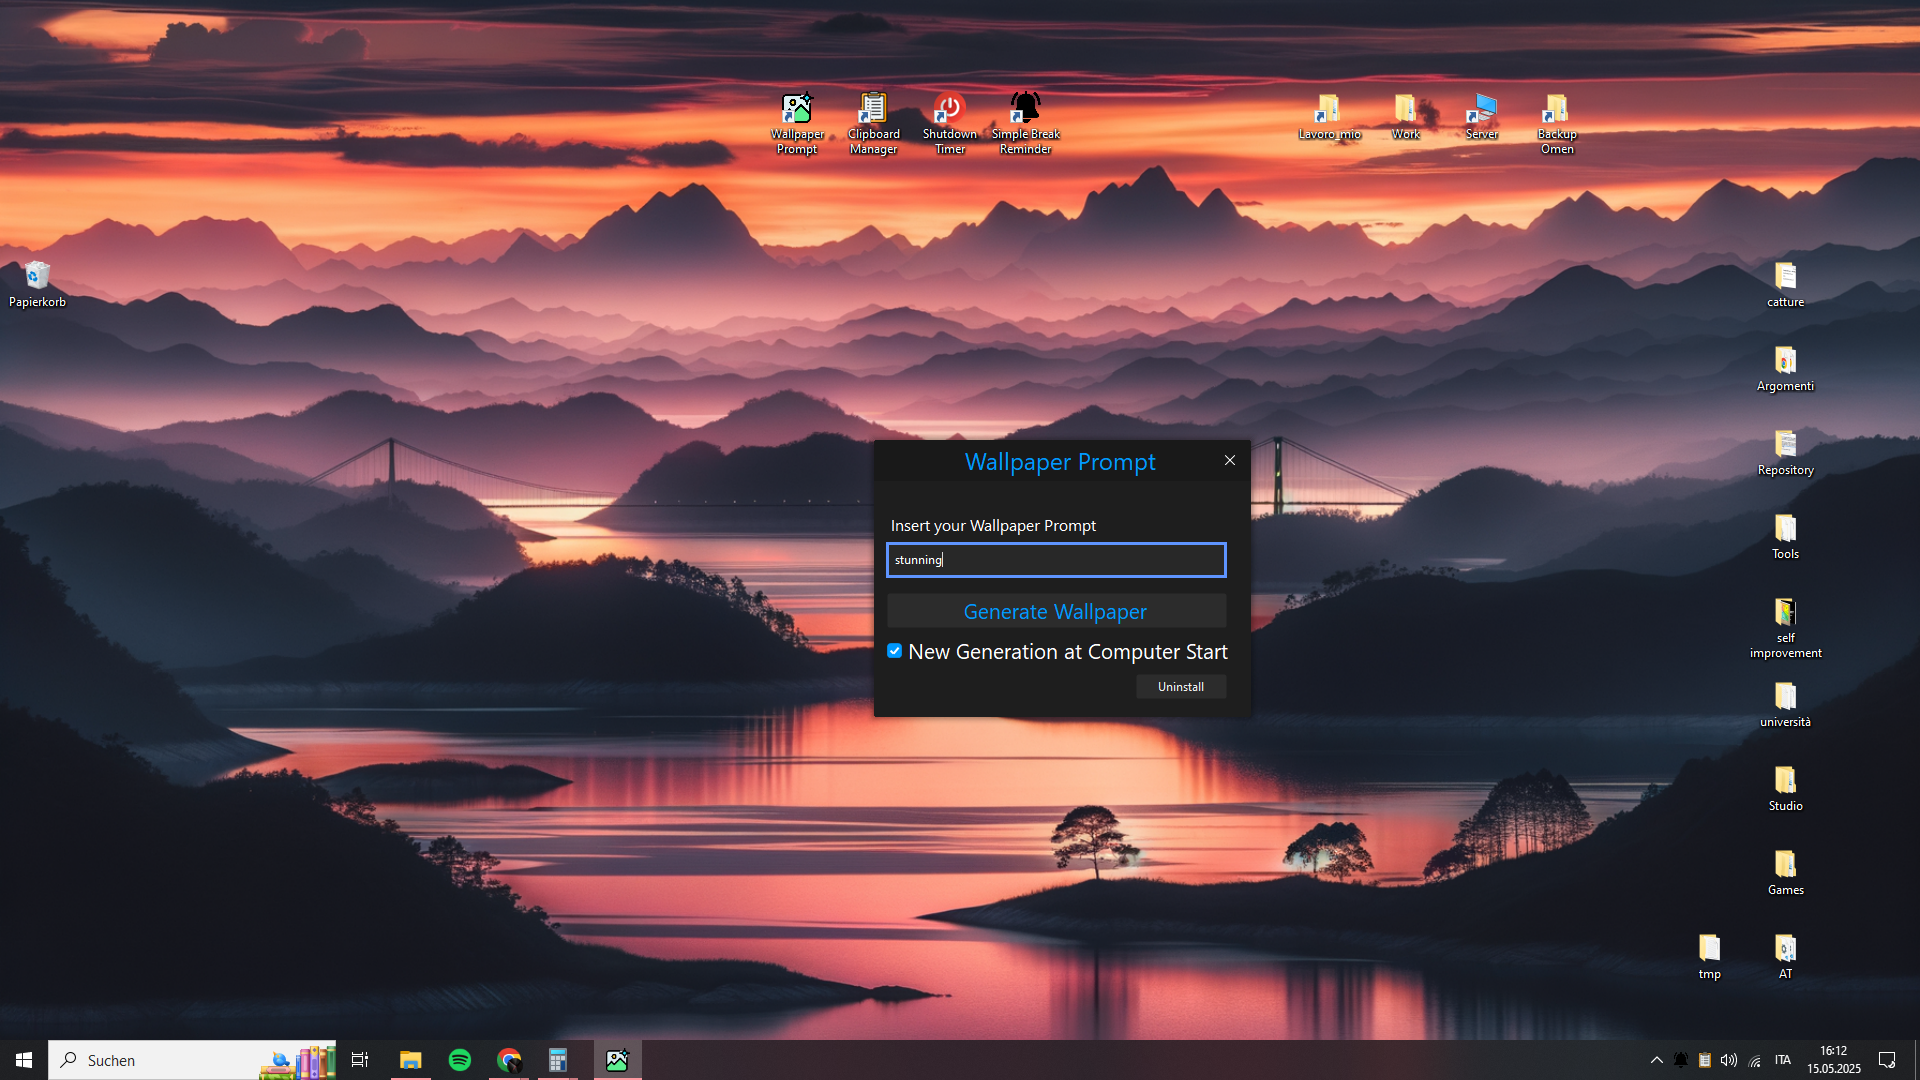Click the wallpaper prompt text field
The height and width of the screenshot is (1080, 1920).
click(1056, 560)
